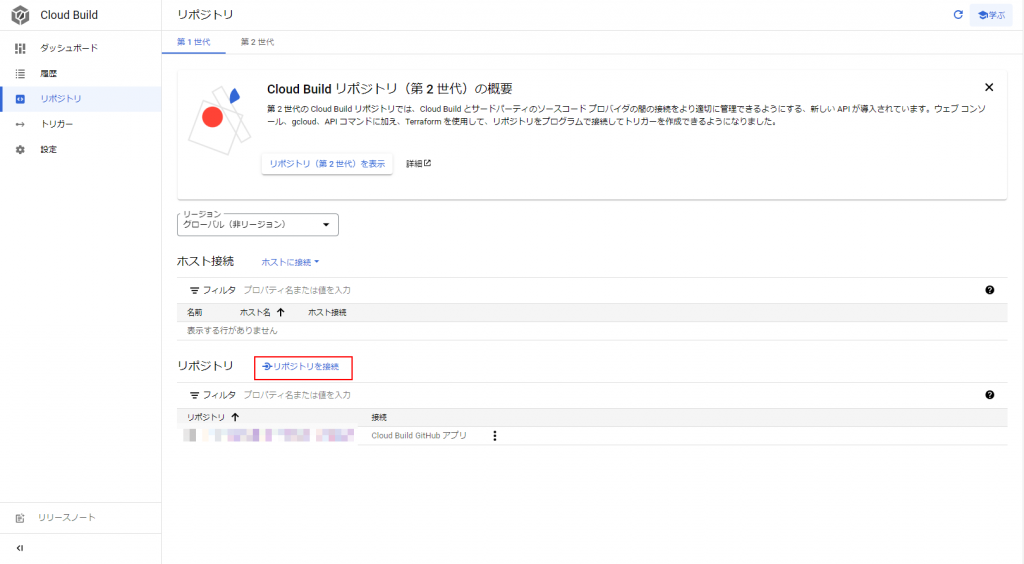Expand the ホストに接続 dropdown
Screen dimensions: 1024x564
pos(290,262)
